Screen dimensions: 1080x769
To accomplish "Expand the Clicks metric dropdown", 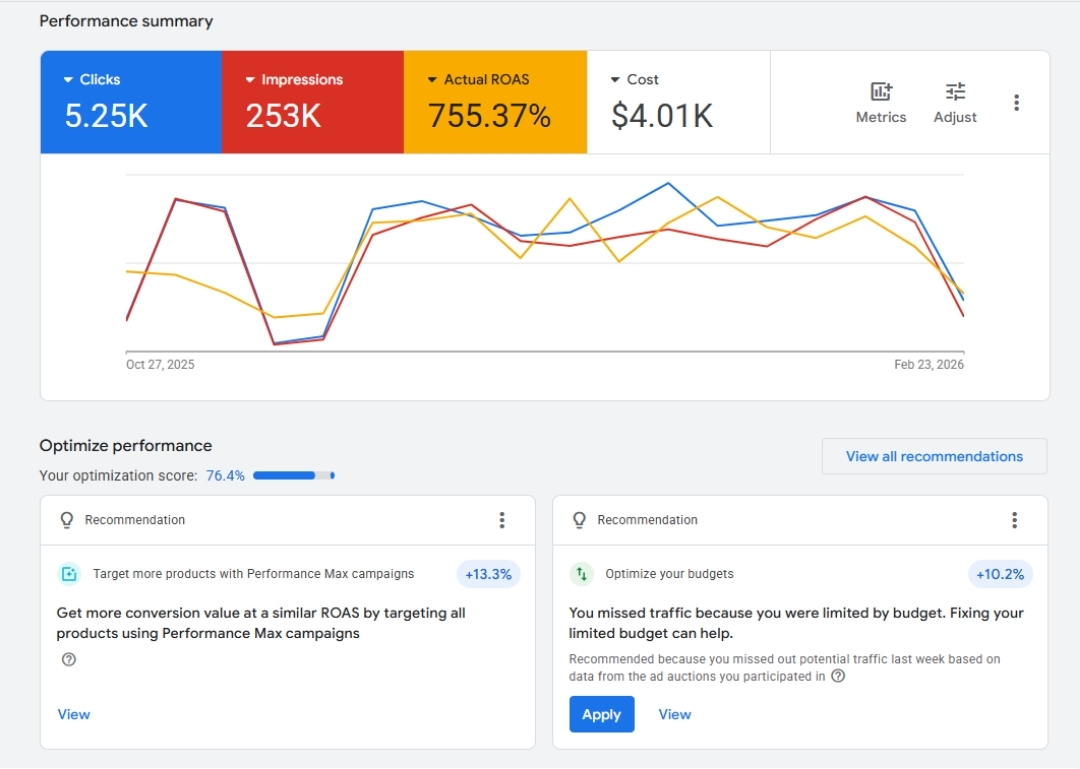I will (x=68, y=80).
